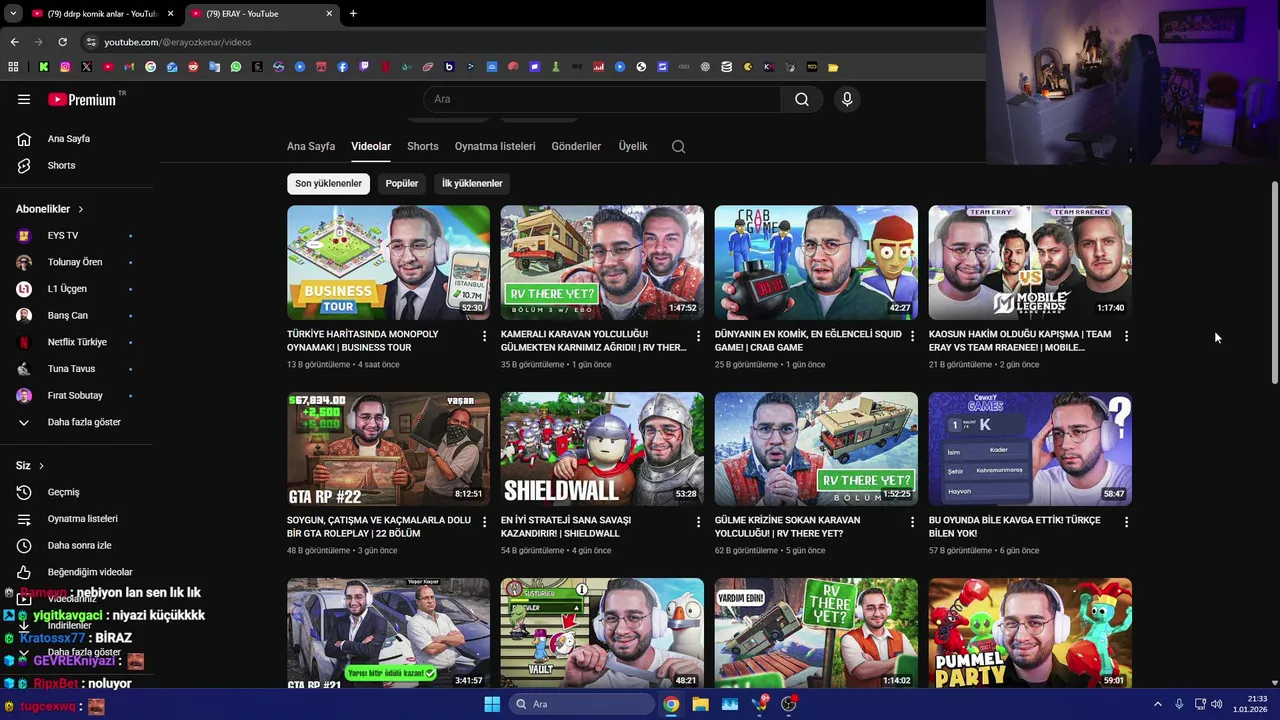Select the Popüler filter chip
The image size is (1280, 720).
[x=402, y=183]
